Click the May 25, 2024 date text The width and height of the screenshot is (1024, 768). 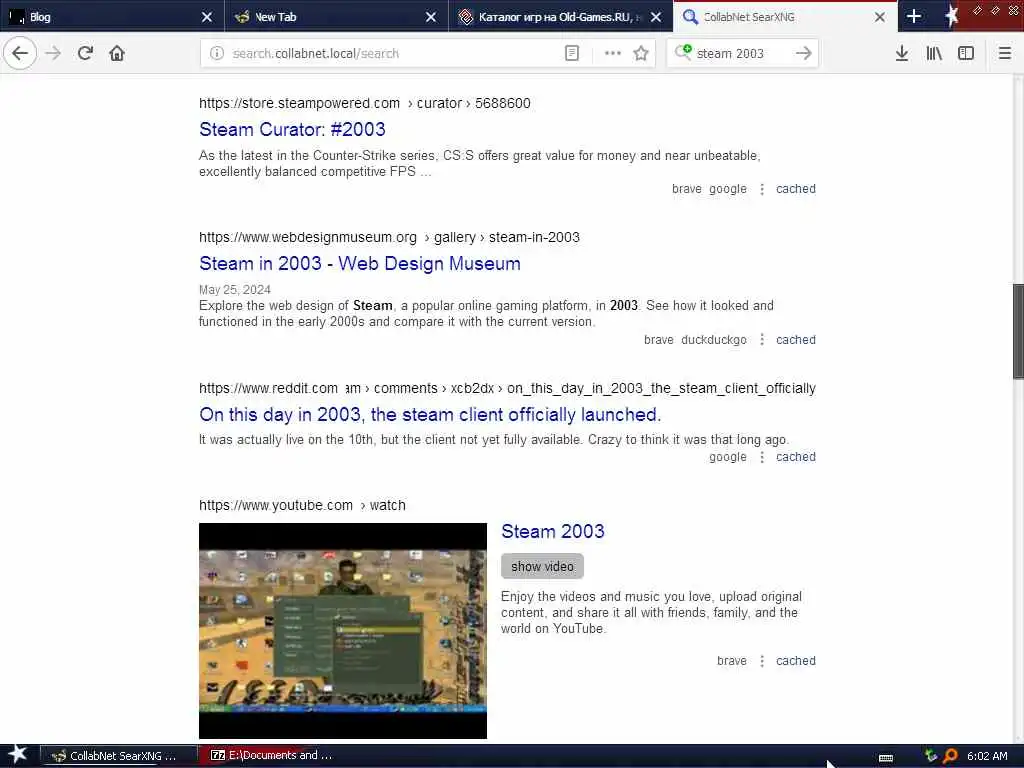pos(234,289)
